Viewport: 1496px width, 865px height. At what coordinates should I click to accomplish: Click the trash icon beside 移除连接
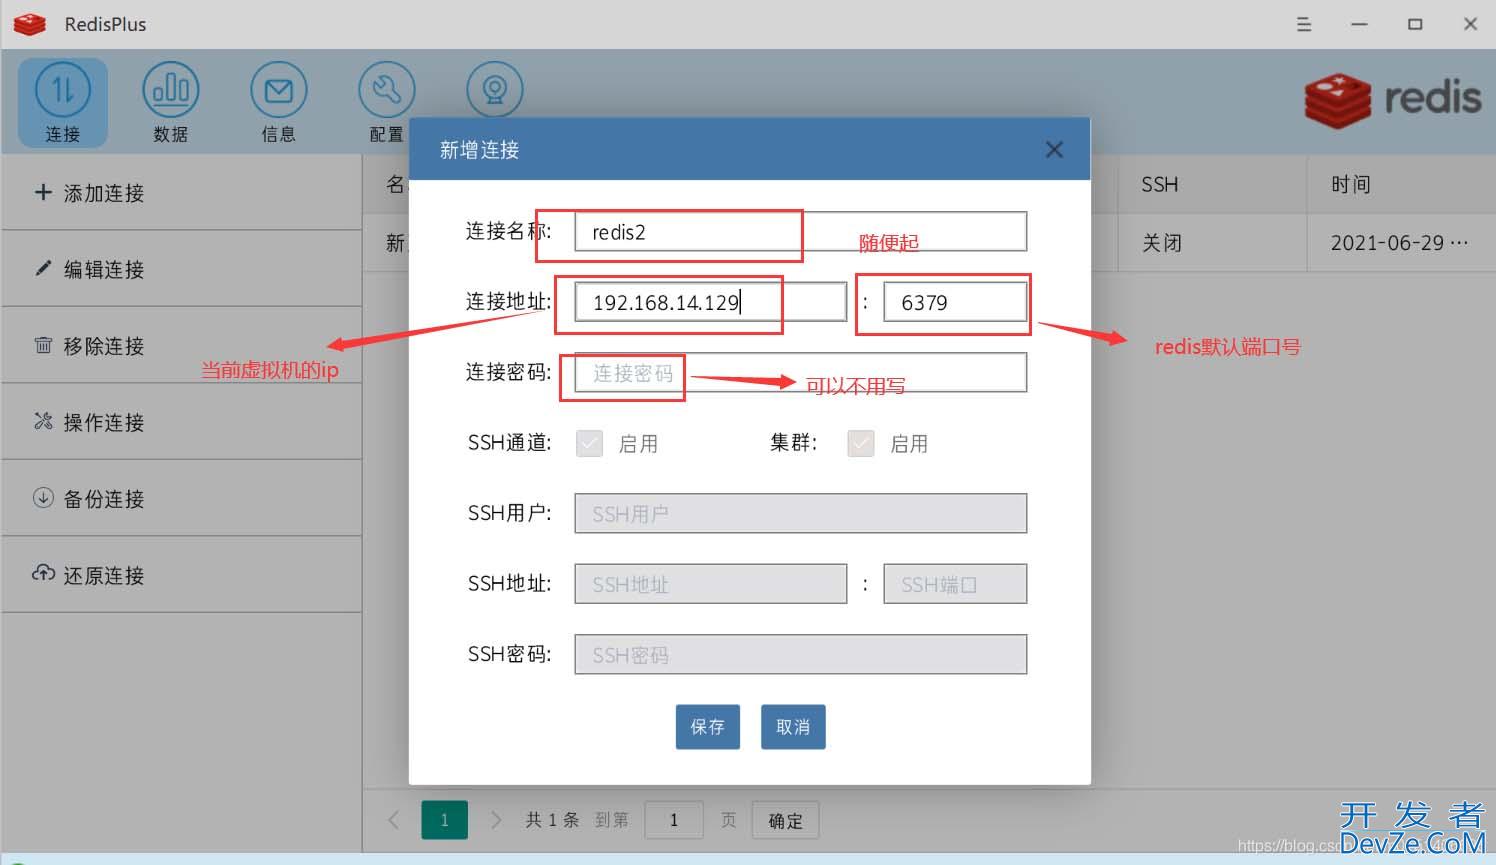click(x=43, y=345)
